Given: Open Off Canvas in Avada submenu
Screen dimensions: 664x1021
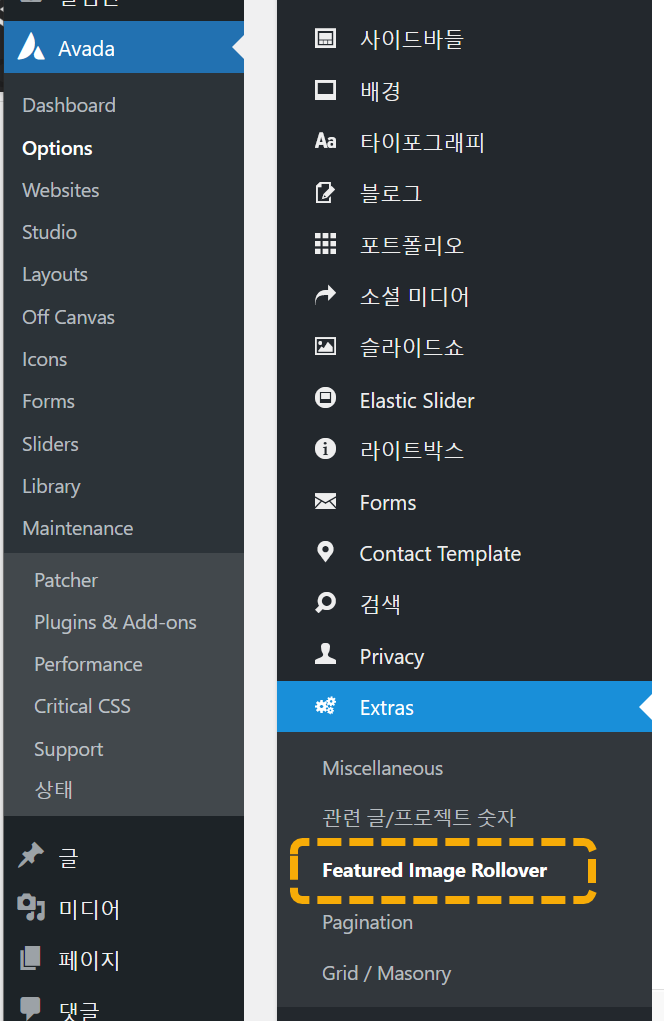Looking at the screenshot, I should (x=68, y=317).
